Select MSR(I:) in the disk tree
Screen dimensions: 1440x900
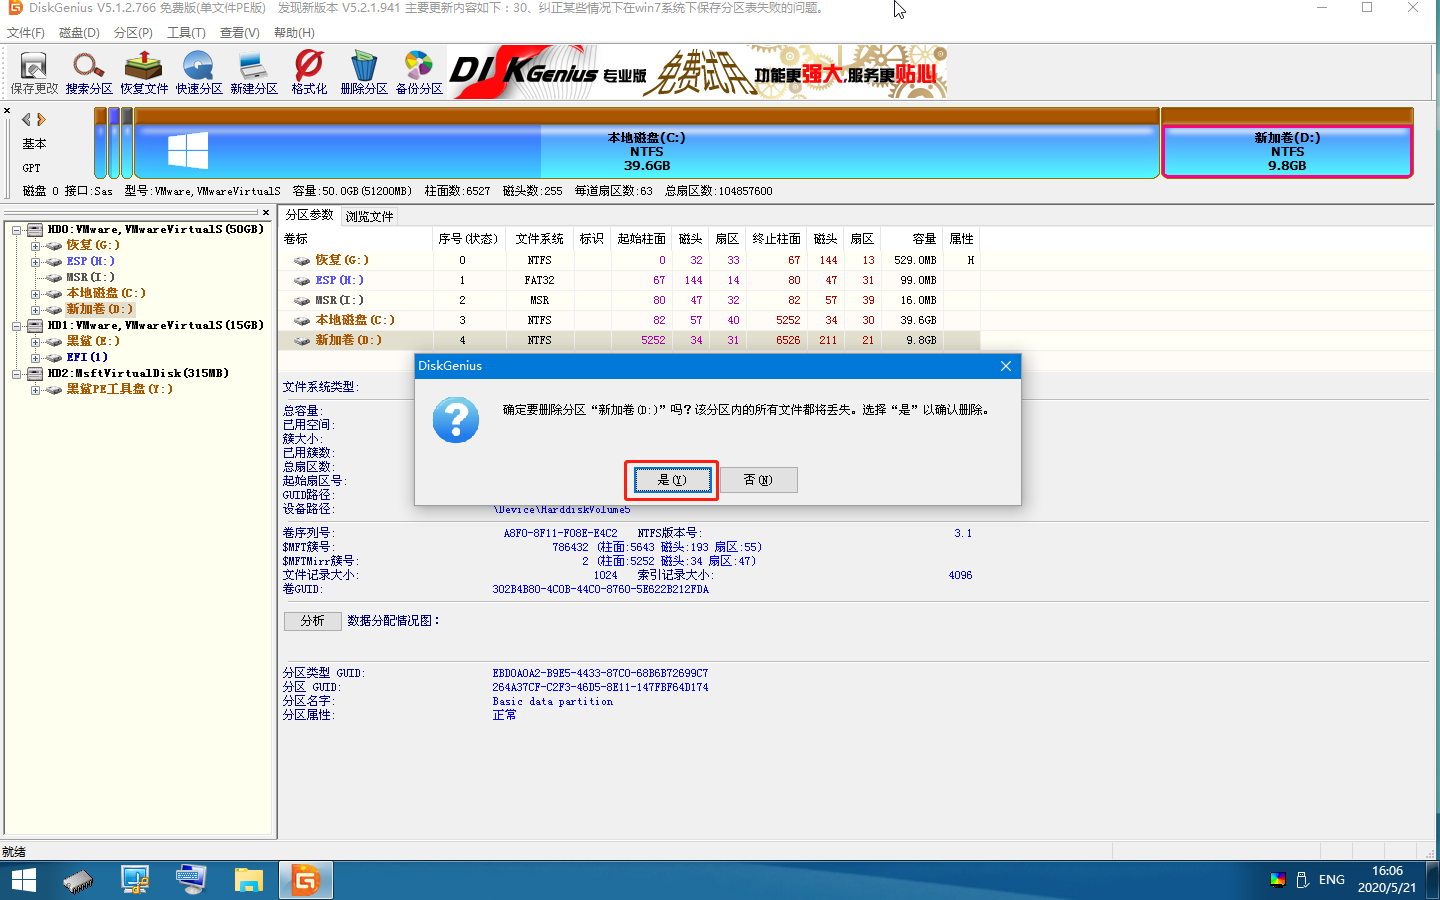point(90,277)
